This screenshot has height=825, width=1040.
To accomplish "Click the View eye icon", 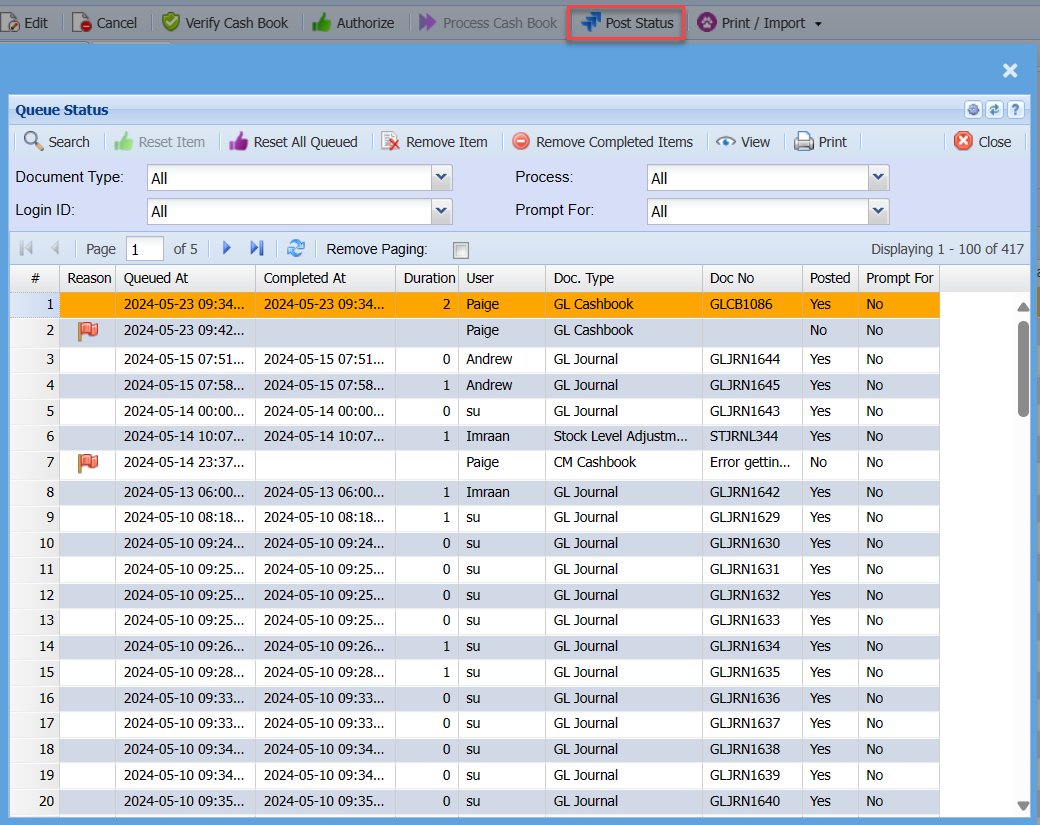I will [x=727, y=142].
